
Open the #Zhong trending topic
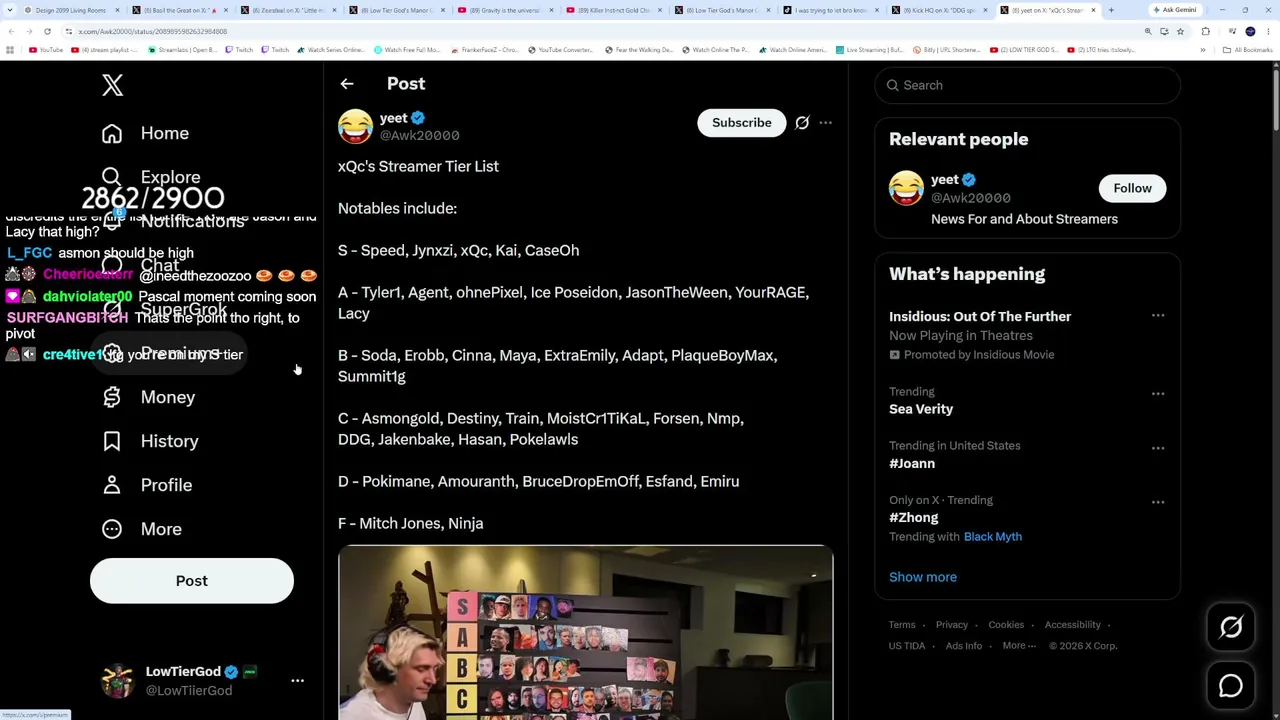pos(914,518)
